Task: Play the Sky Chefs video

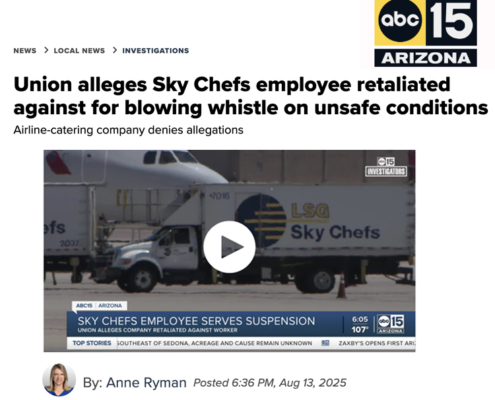Action: tap(229, 247)
